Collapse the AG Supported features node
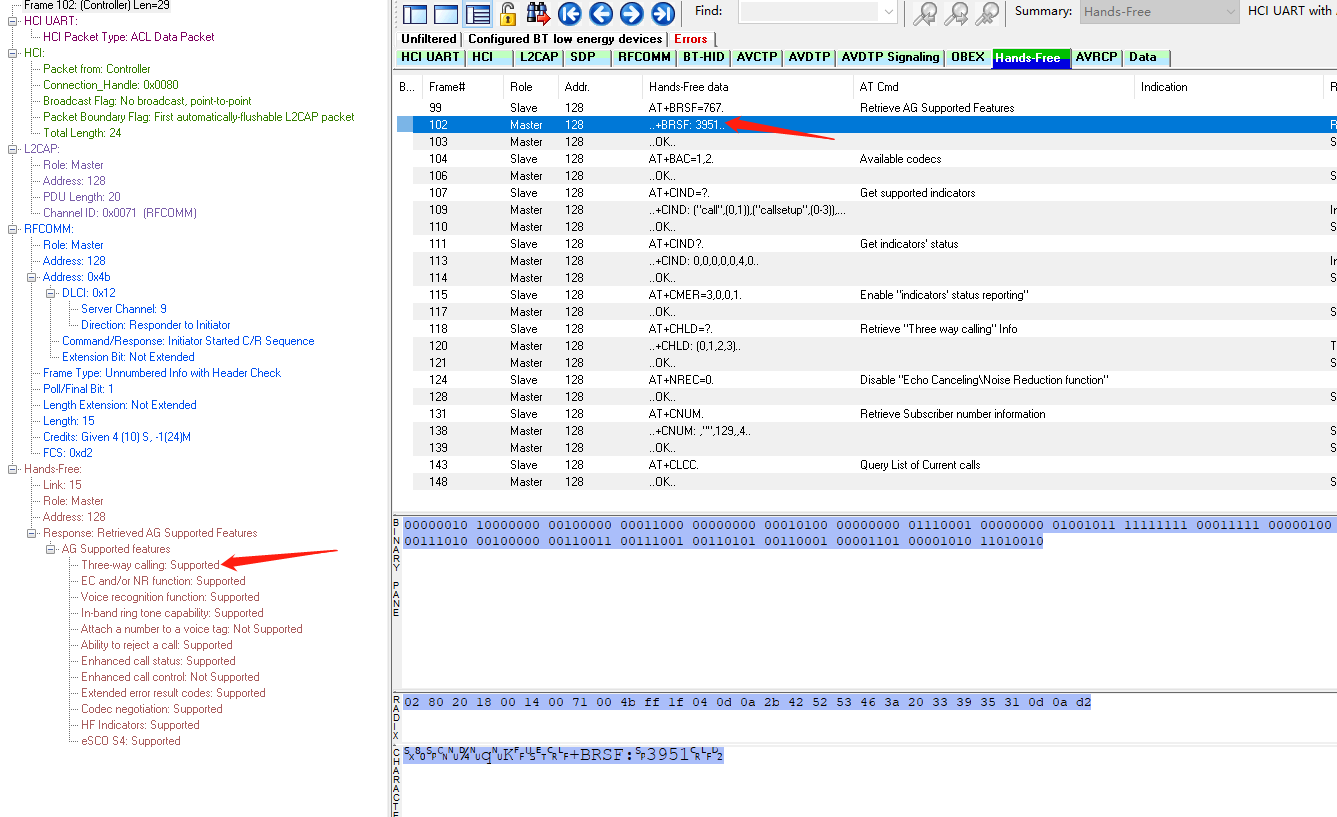 coord(51,549)
